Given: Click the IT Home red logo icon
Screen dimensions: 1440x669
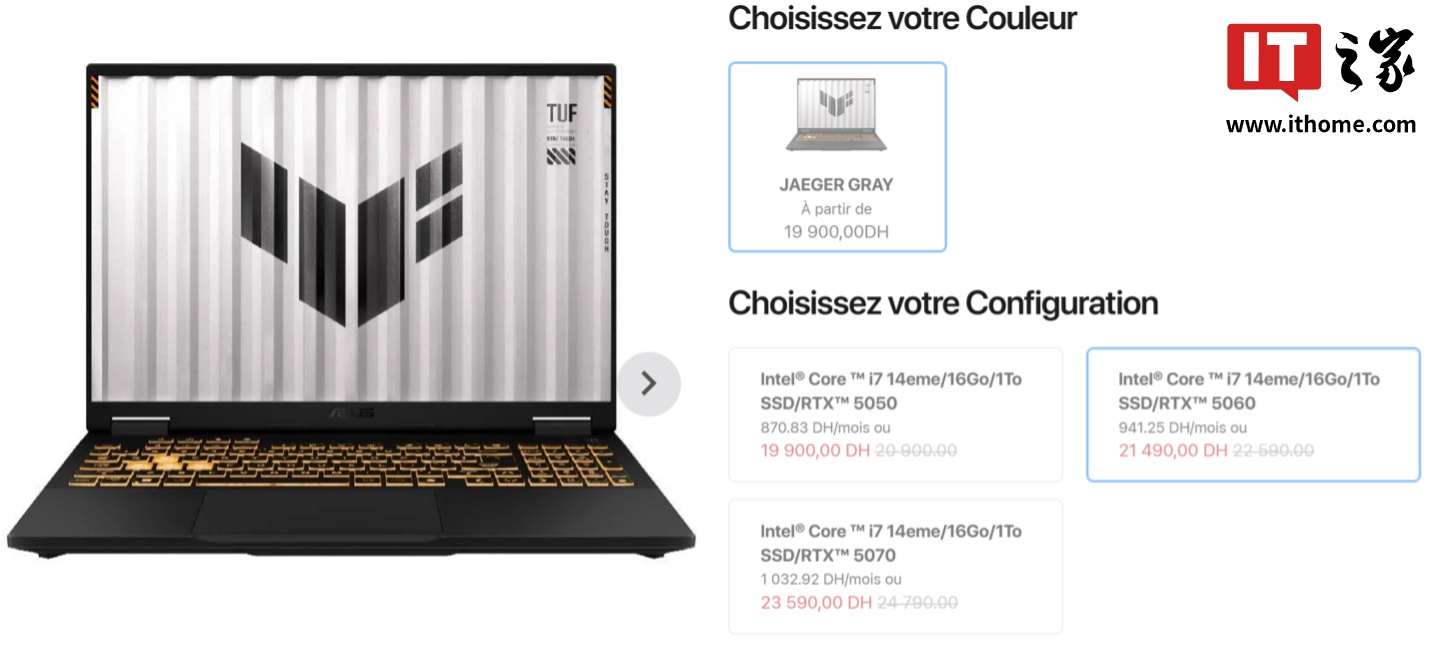Looking at the screenshot, I should 1274,60.
